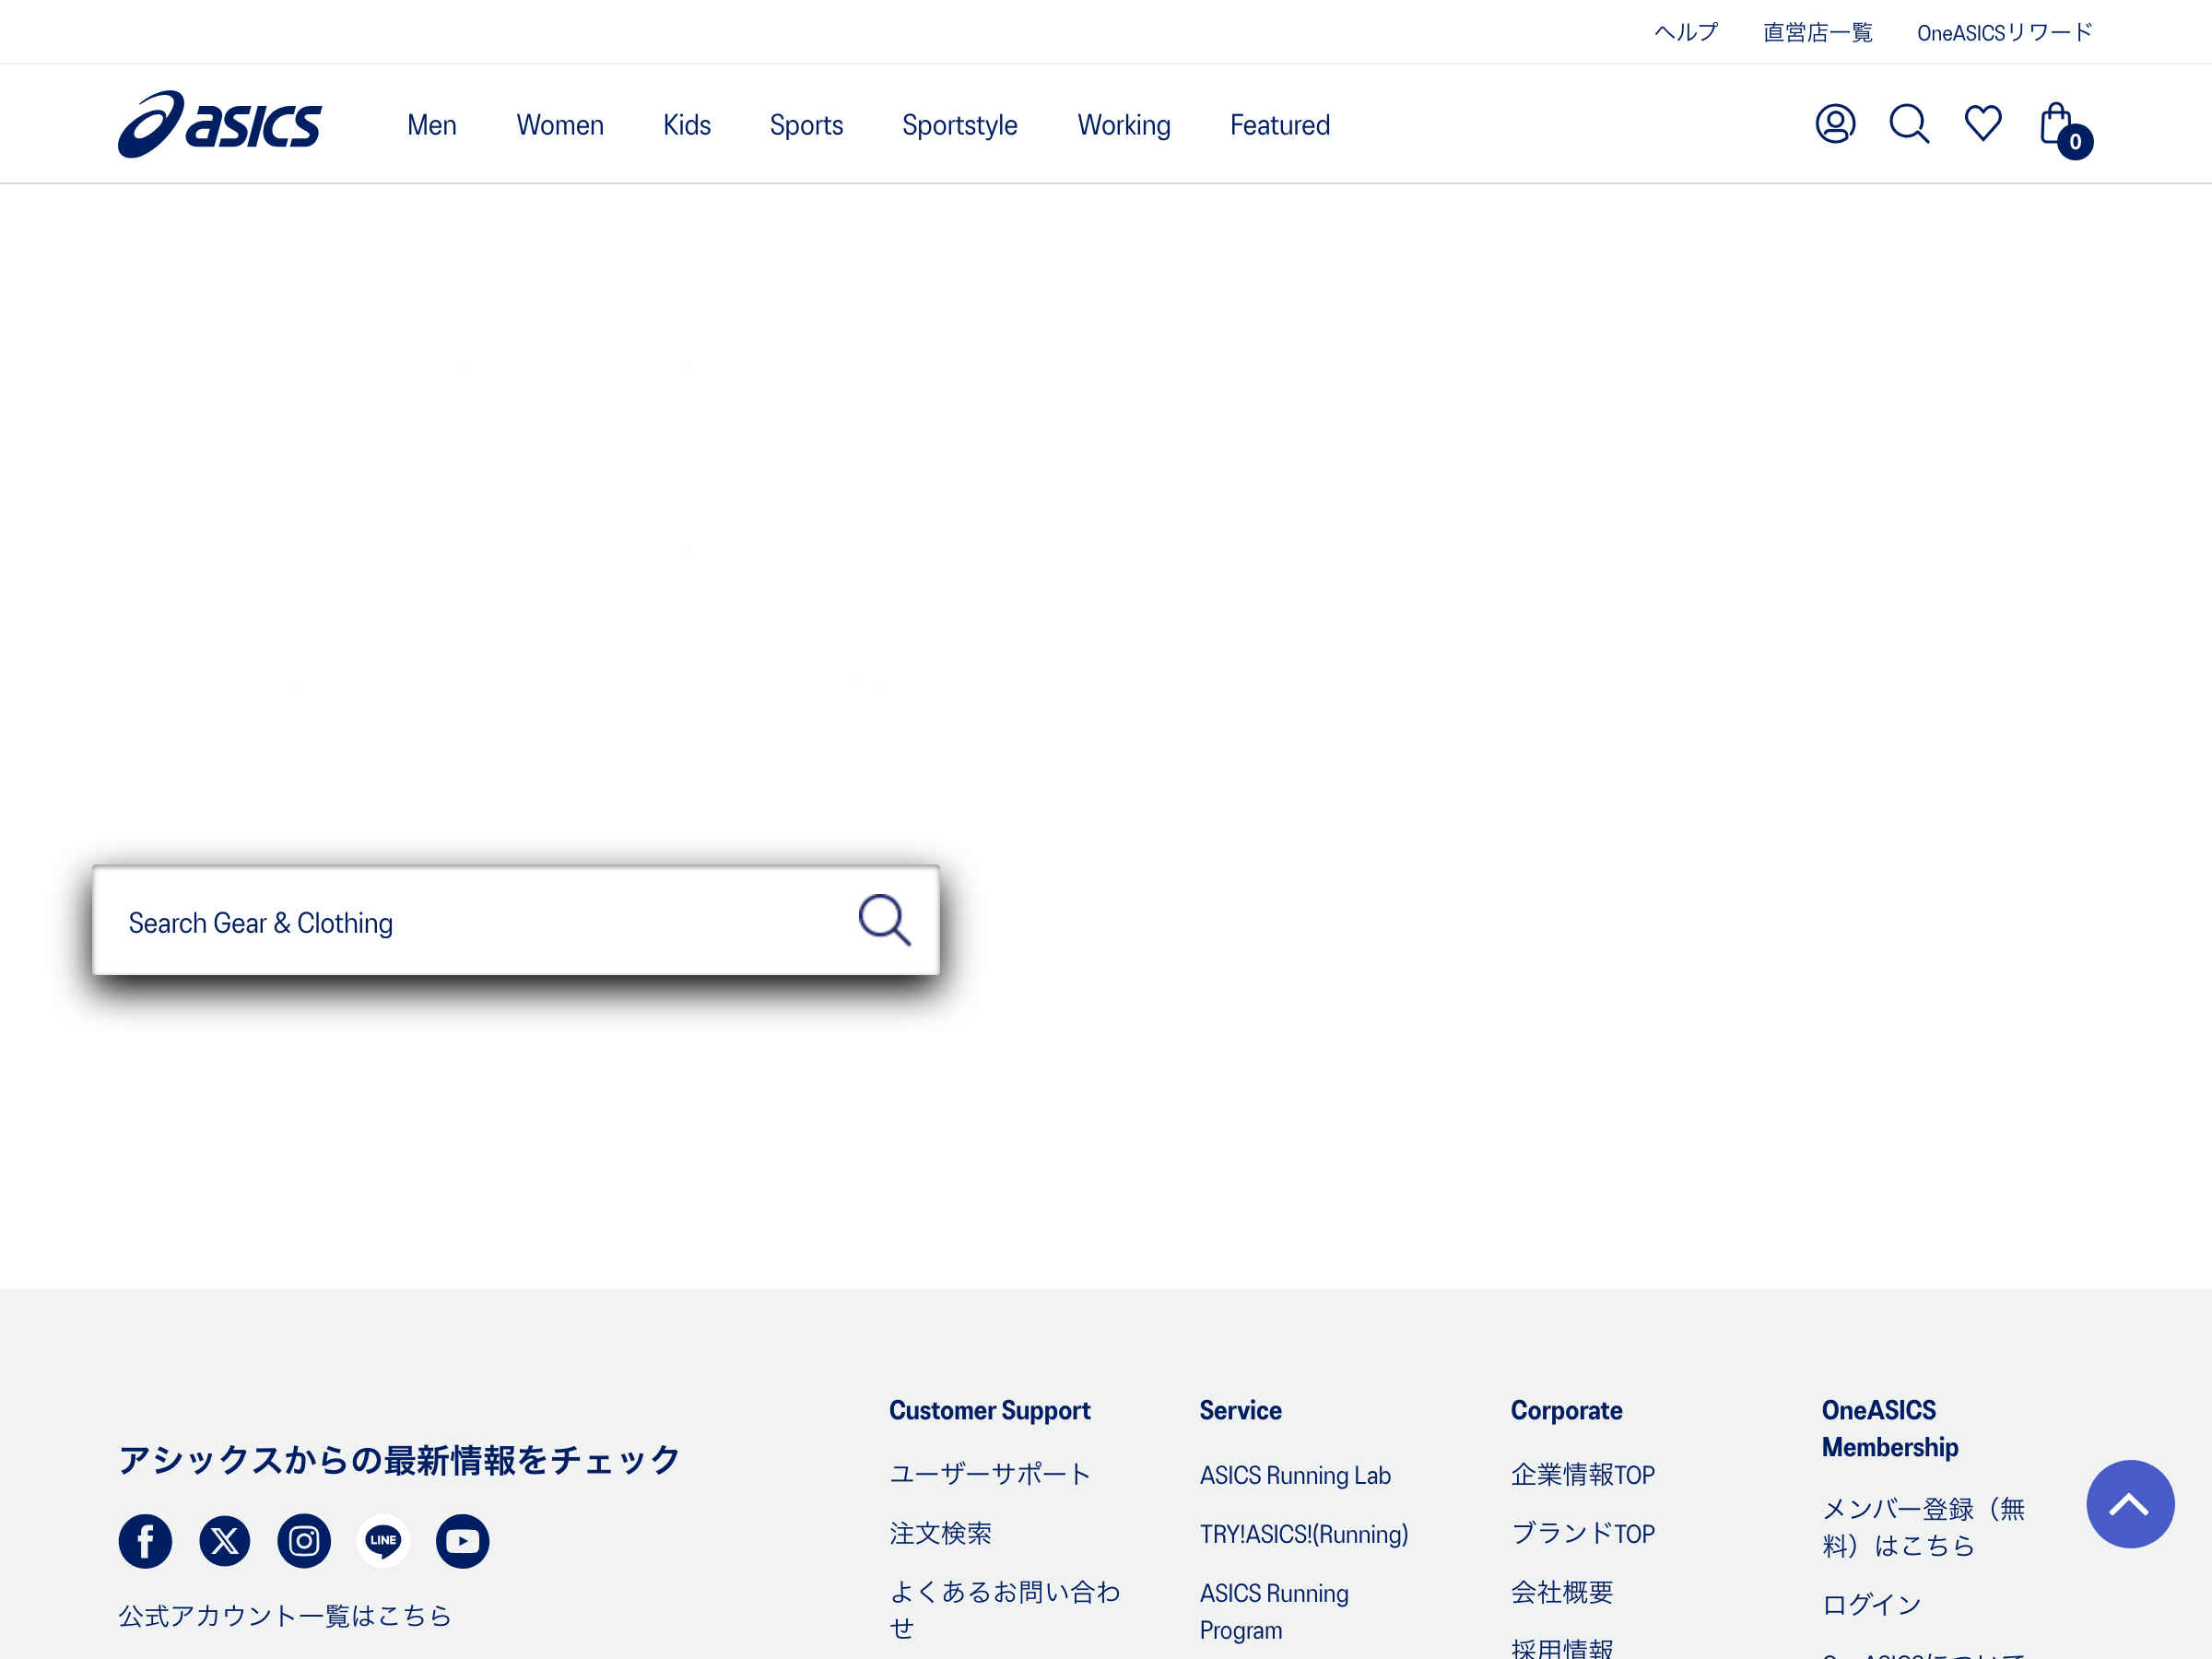Open the ブランドTOP link
Viewport: 2212px width, 1659px height.
point(1583,1533)
